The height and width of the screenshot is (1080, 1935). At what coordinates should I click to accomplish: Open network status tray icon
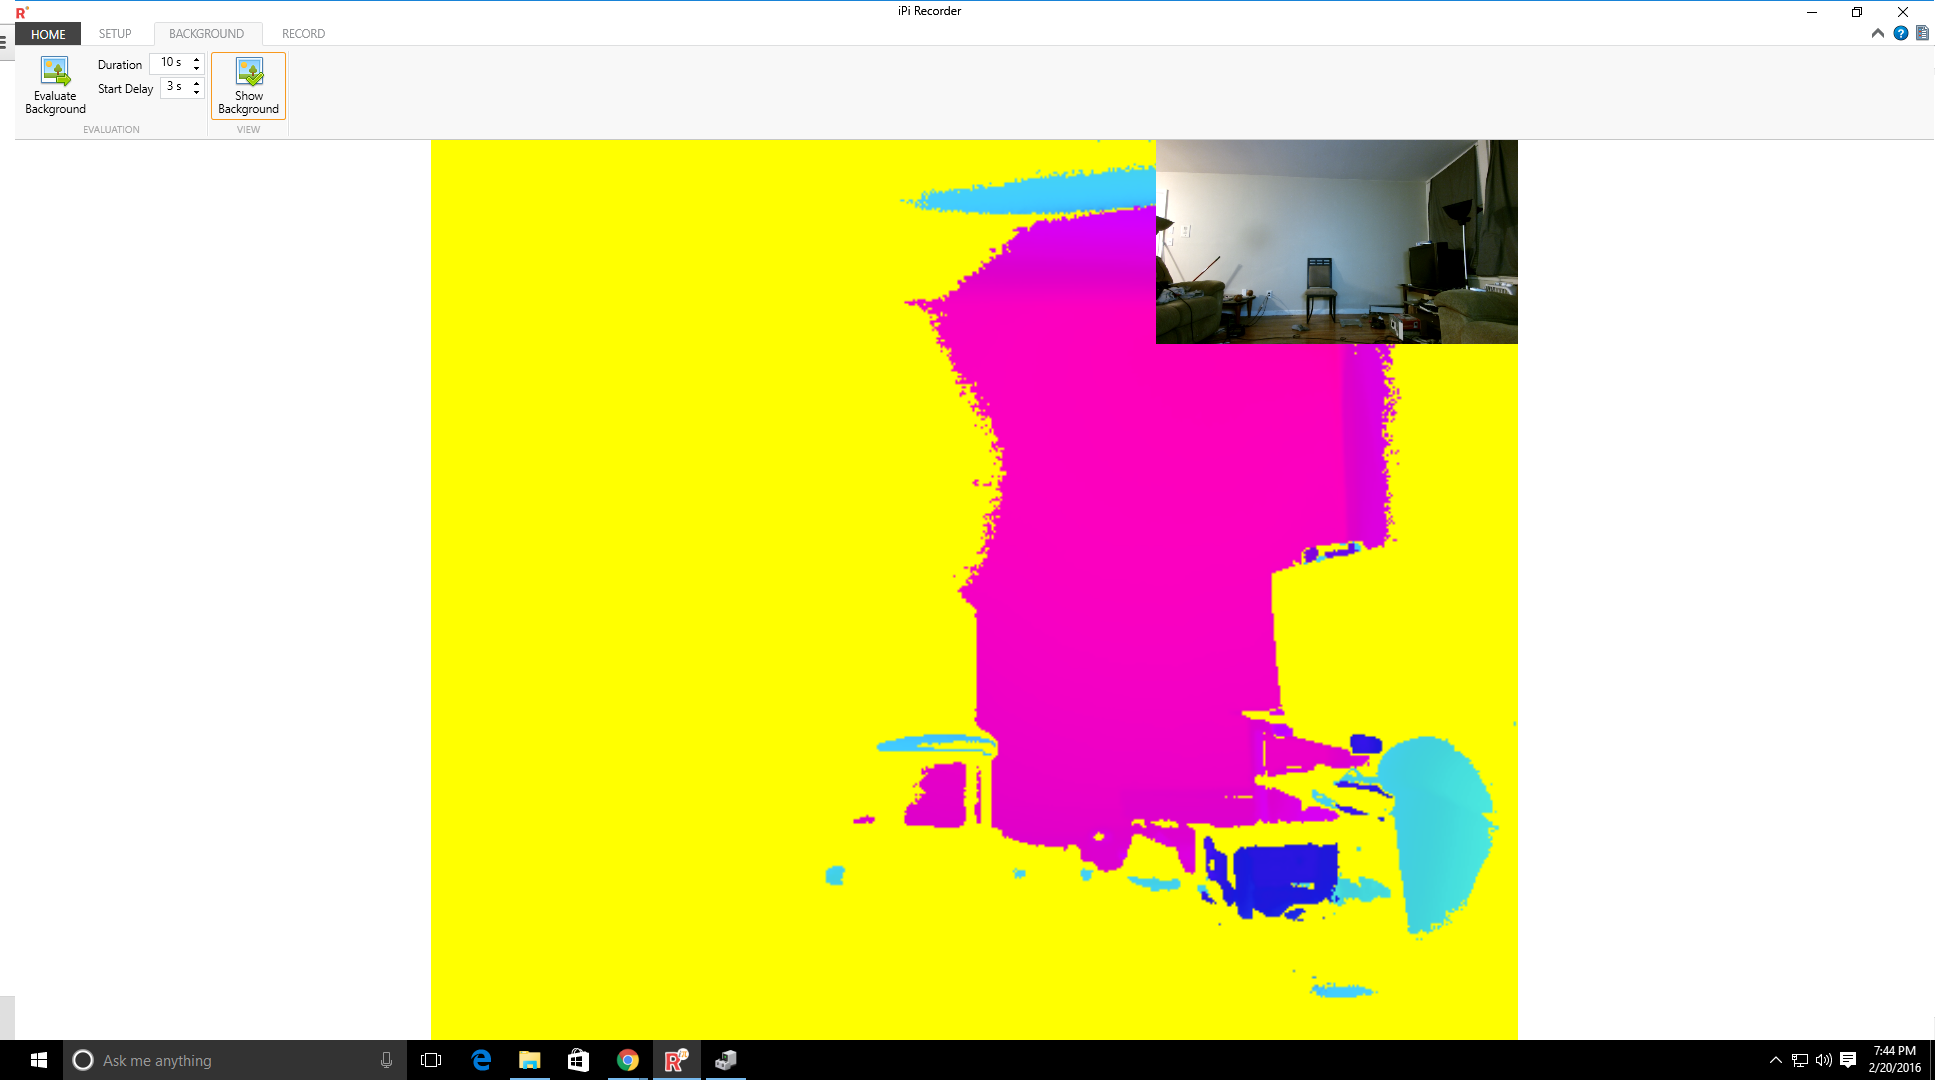point(1799,1060)
